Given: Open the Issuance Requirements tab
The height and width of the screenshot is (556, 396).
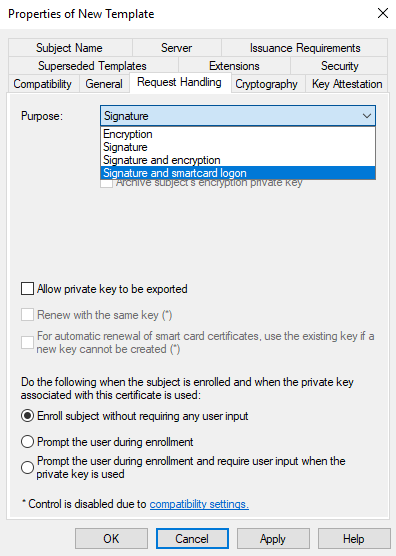Looking at the screenshot, I should [x=305, y=48].
